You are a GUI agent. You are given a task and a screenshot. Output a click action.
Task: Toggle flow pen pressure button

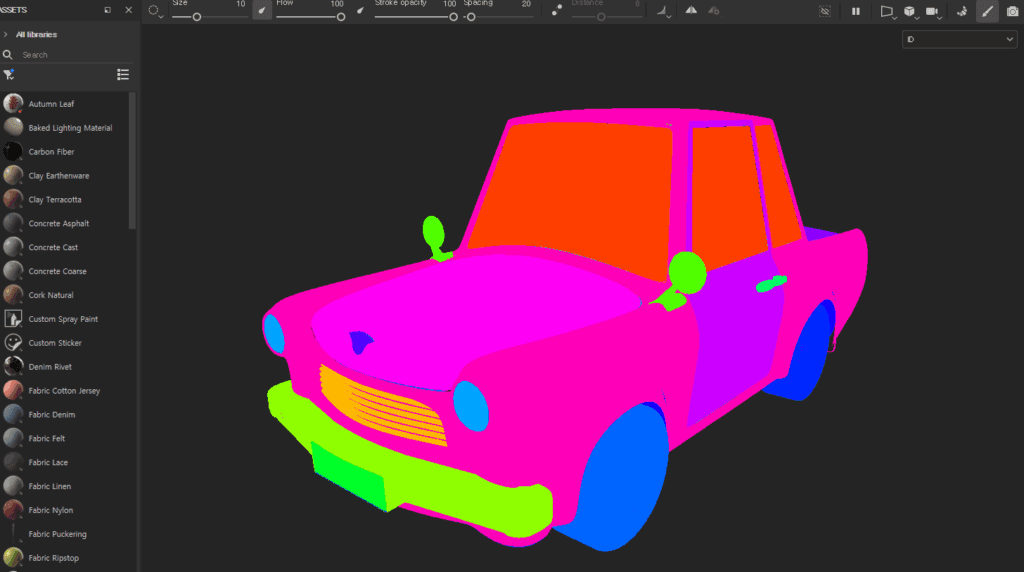[x=360, y=10]
